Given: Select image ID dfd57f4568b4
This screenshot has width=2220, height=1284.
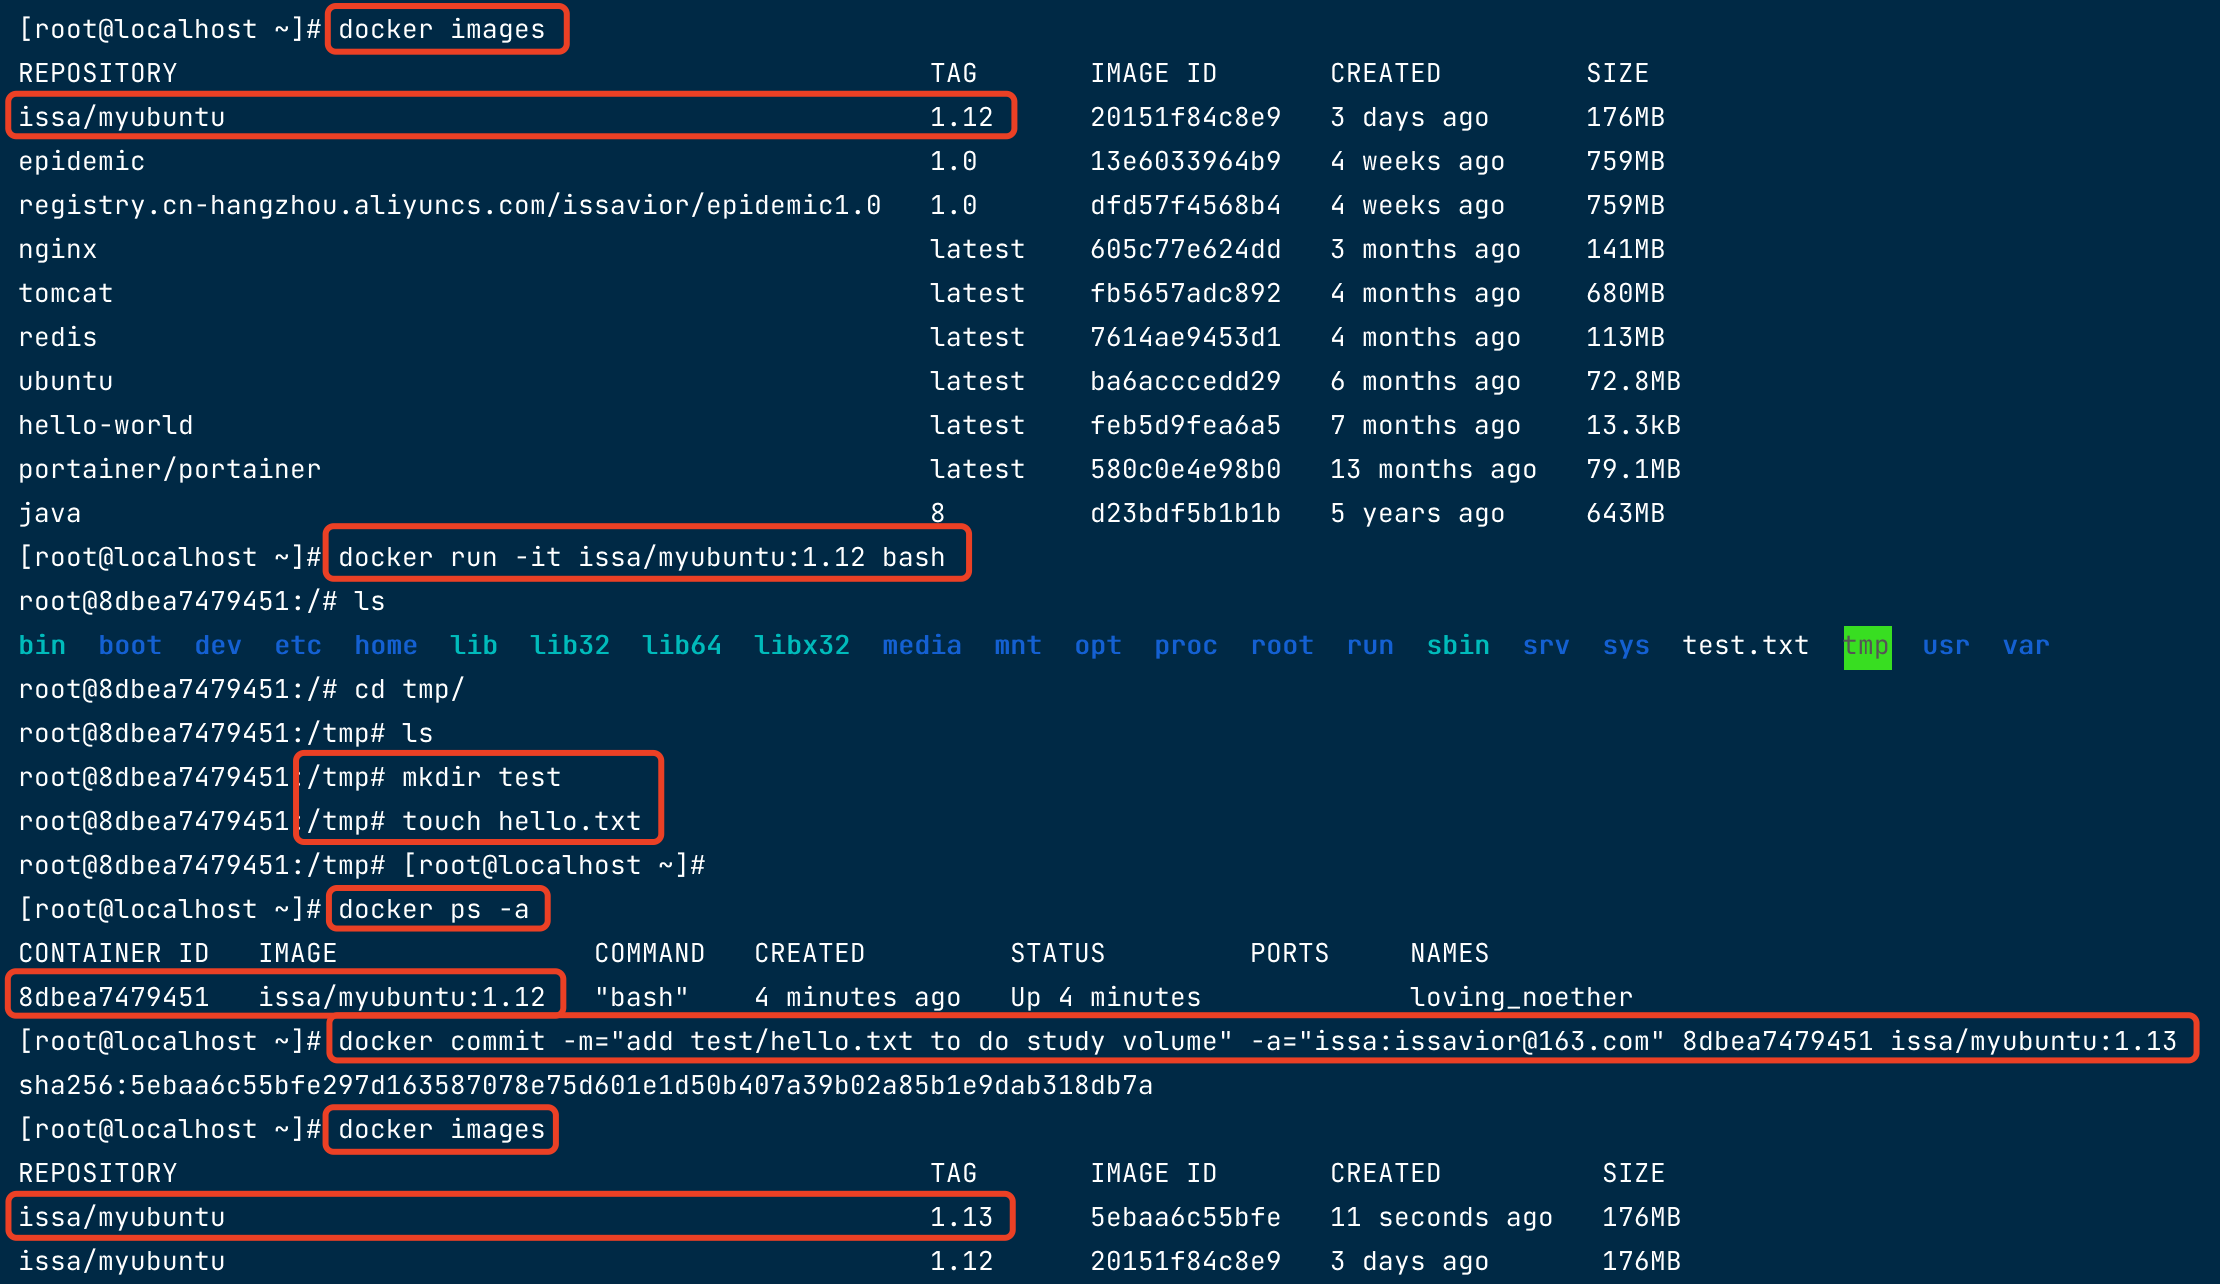Looking at the screenshot, I should (x=1185, y=205).
